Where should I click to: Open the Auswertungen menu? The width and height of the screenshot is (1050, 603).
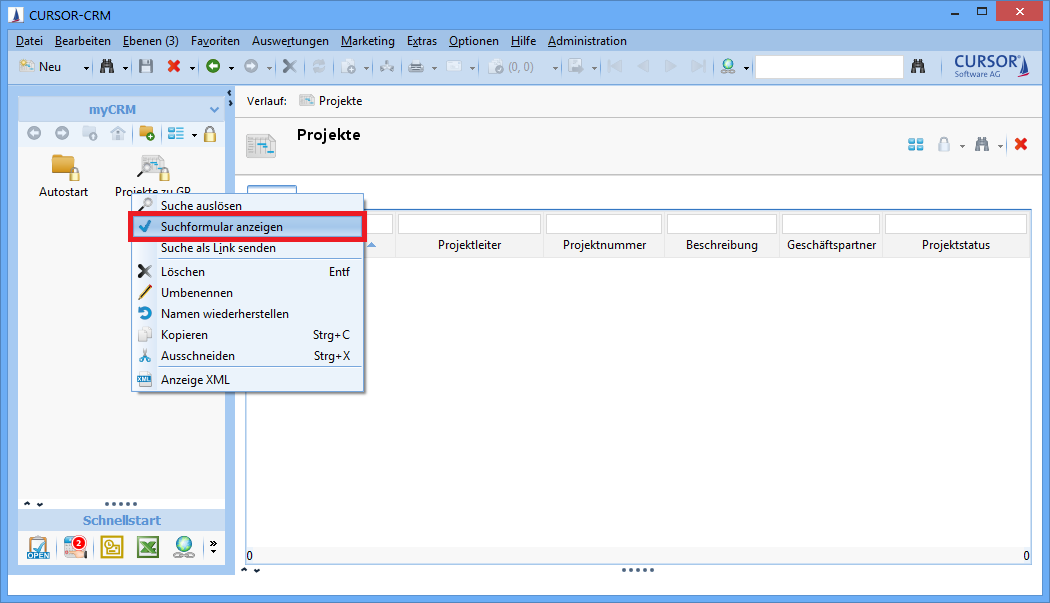[290, 41]
